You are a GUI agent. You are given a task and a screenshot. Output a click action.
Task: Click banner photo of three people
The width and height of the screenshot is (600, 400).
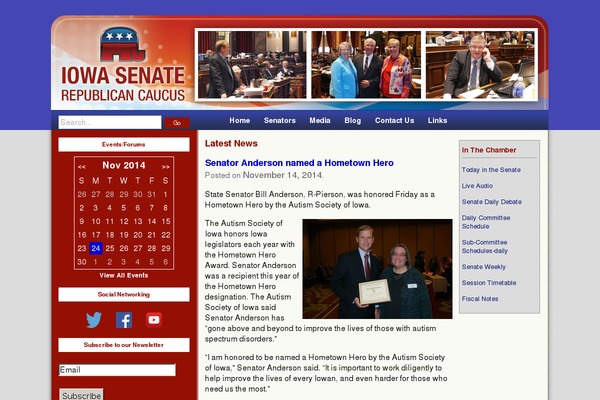(366, 65)
